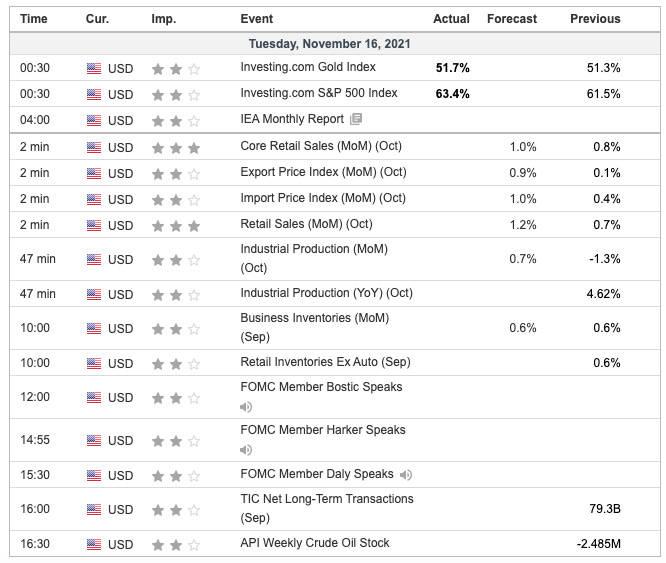Click previous value 0.4% for Import Price Index
Screen dimensions: 666x563
click(607, 199)
